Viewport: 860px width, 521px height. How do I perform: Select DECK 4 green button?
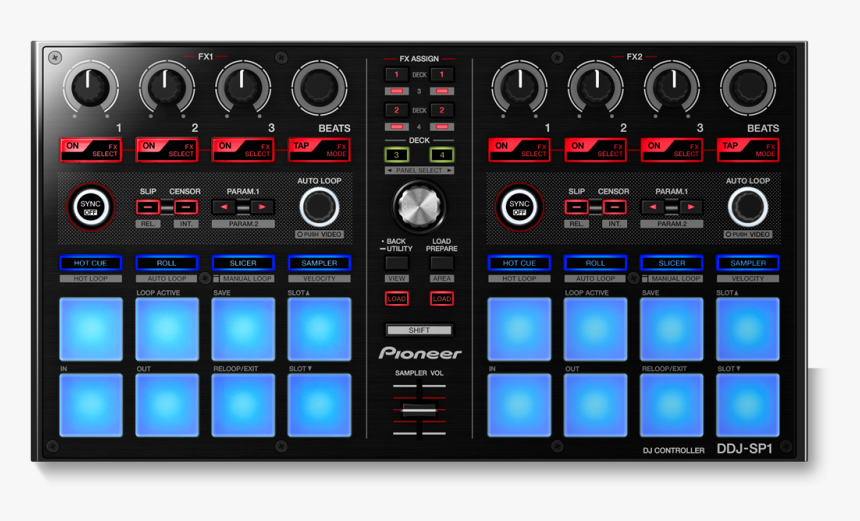click(x=442, y=155)
